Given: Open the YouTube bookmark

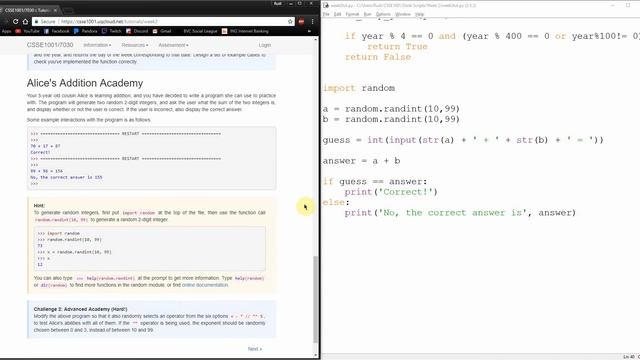Looking at the screenshot, I should 27,31.
